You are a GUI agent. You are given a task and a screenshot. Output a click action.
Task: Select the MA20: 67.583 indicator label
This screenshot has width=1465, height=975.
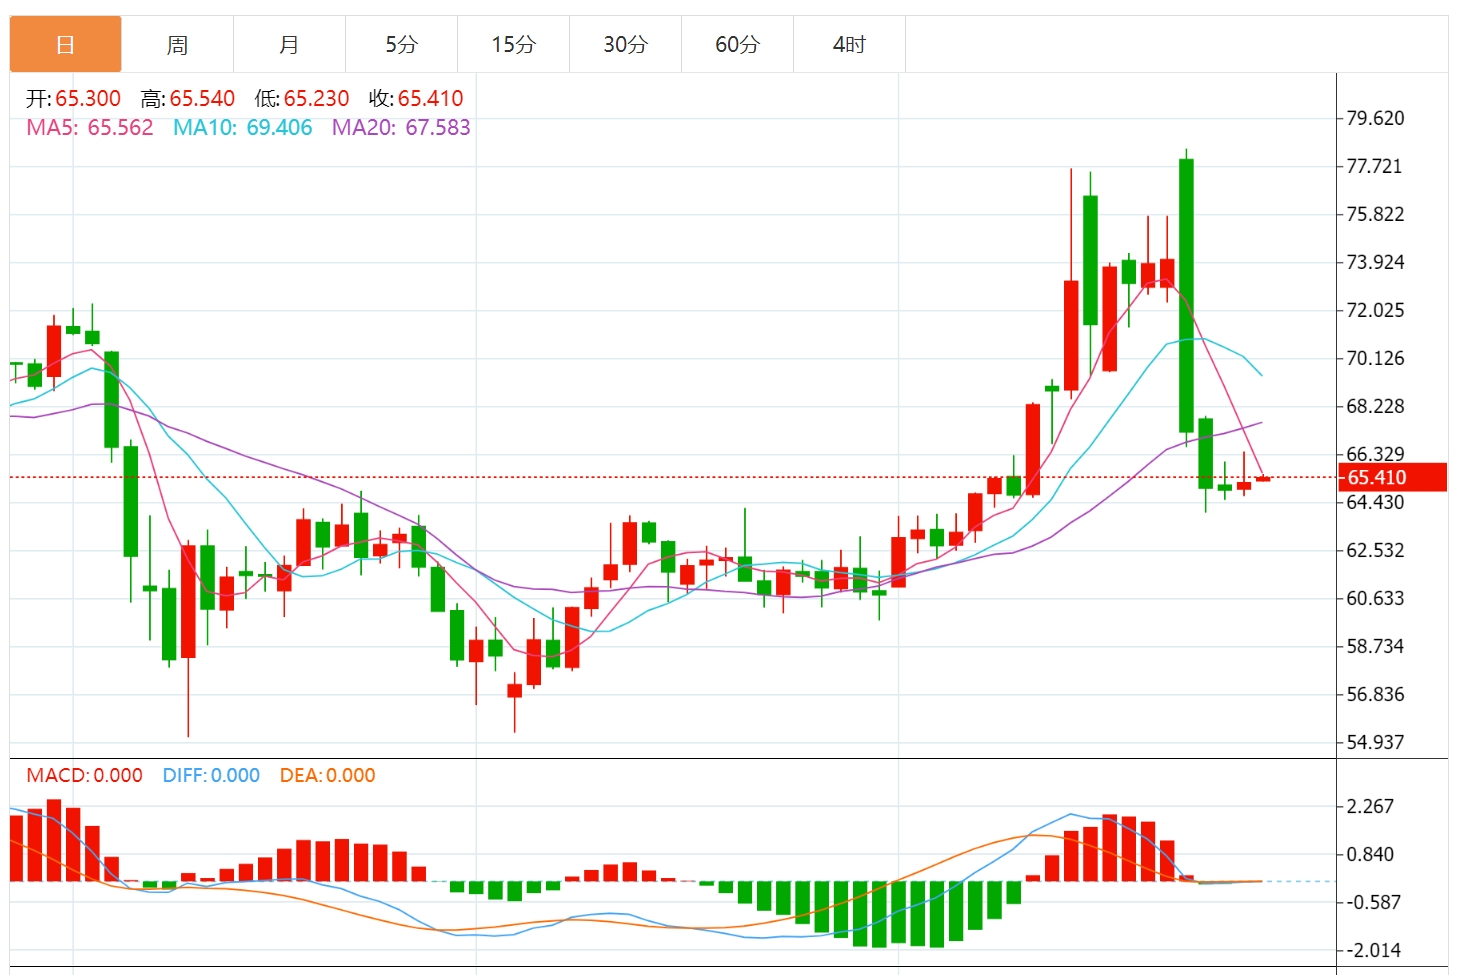(x=401, y=127)
